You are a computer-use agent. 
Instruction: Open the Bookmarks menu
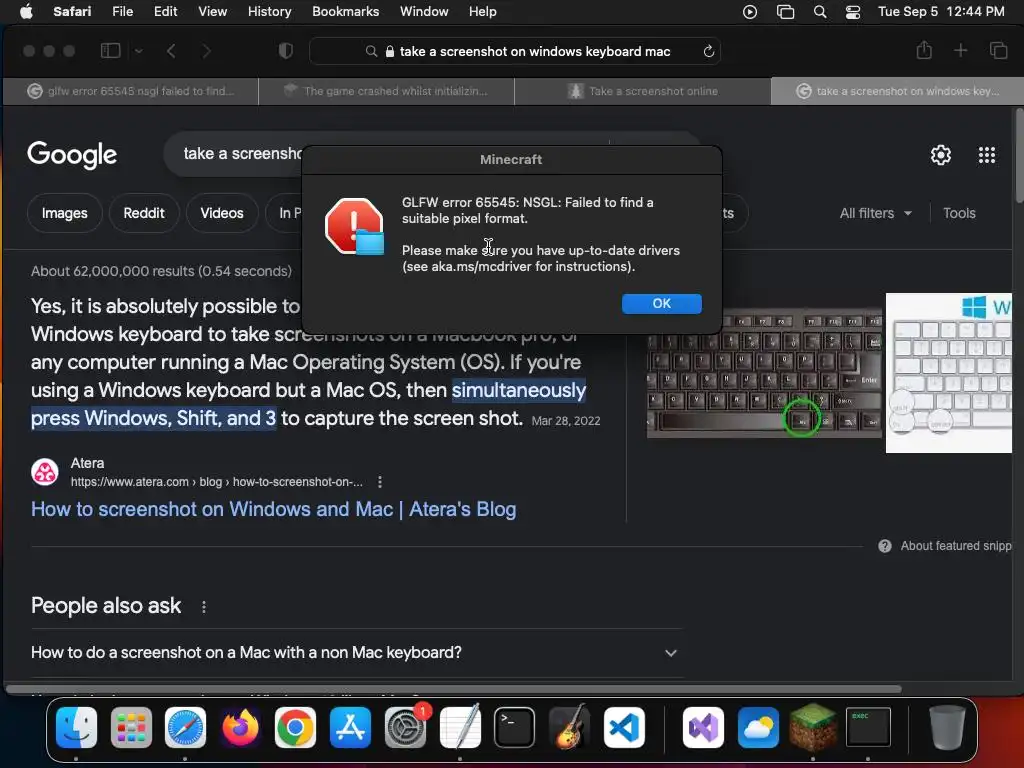(x=345, y=11)
